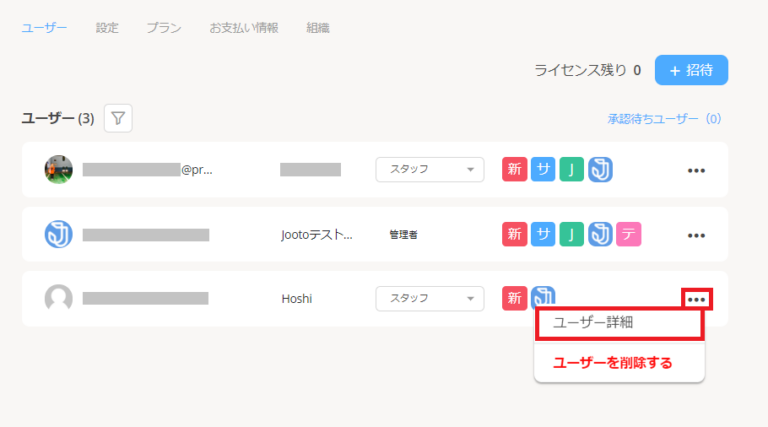The width and height of the screenshot is (768, 427).
Task: Click the red 新 board icon in the Jootoテスト row
Action: tap(514, 234)
